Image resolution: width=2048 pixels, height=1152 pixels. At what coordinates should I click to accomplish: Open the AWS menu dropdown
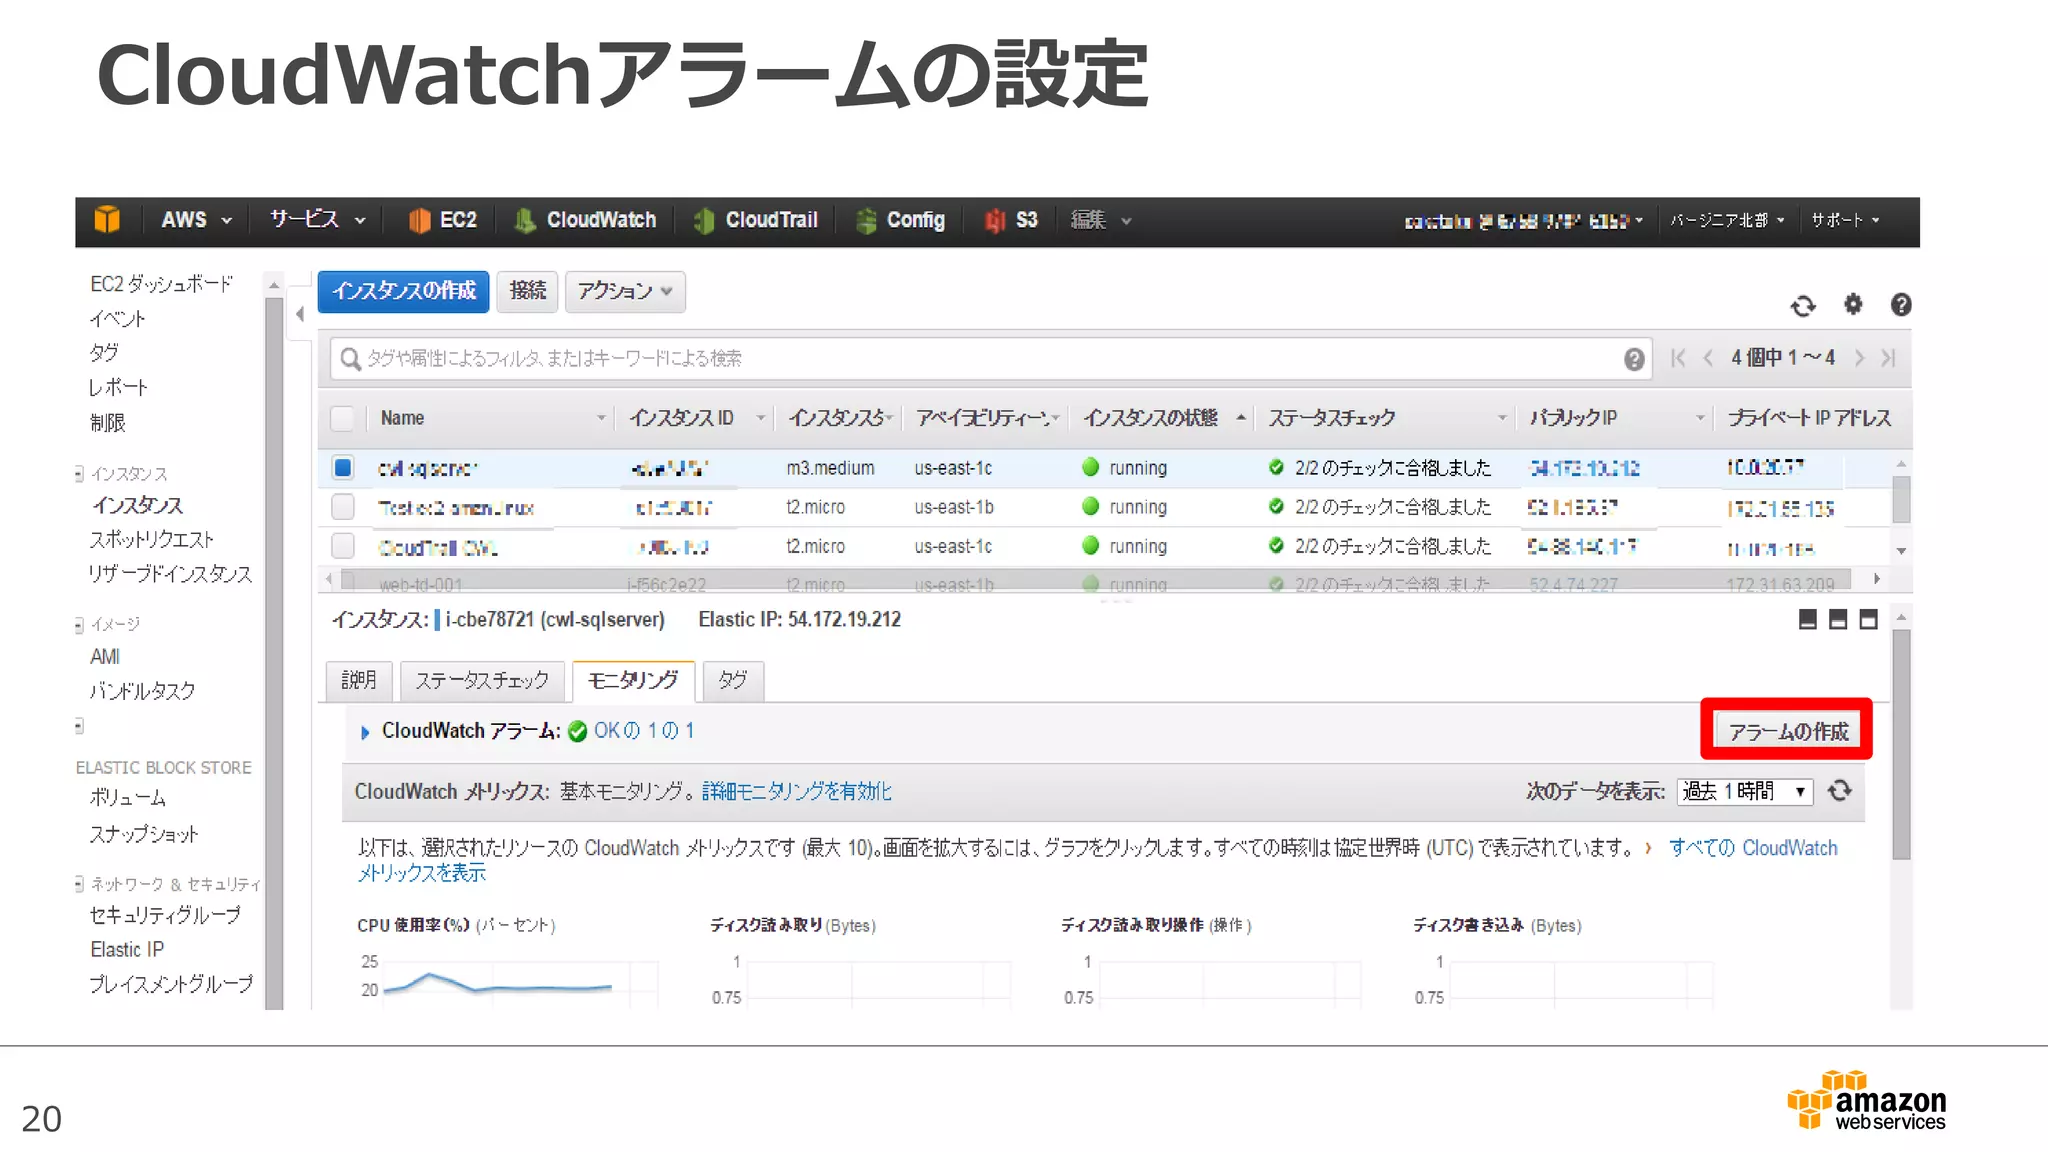coord(196,220)
